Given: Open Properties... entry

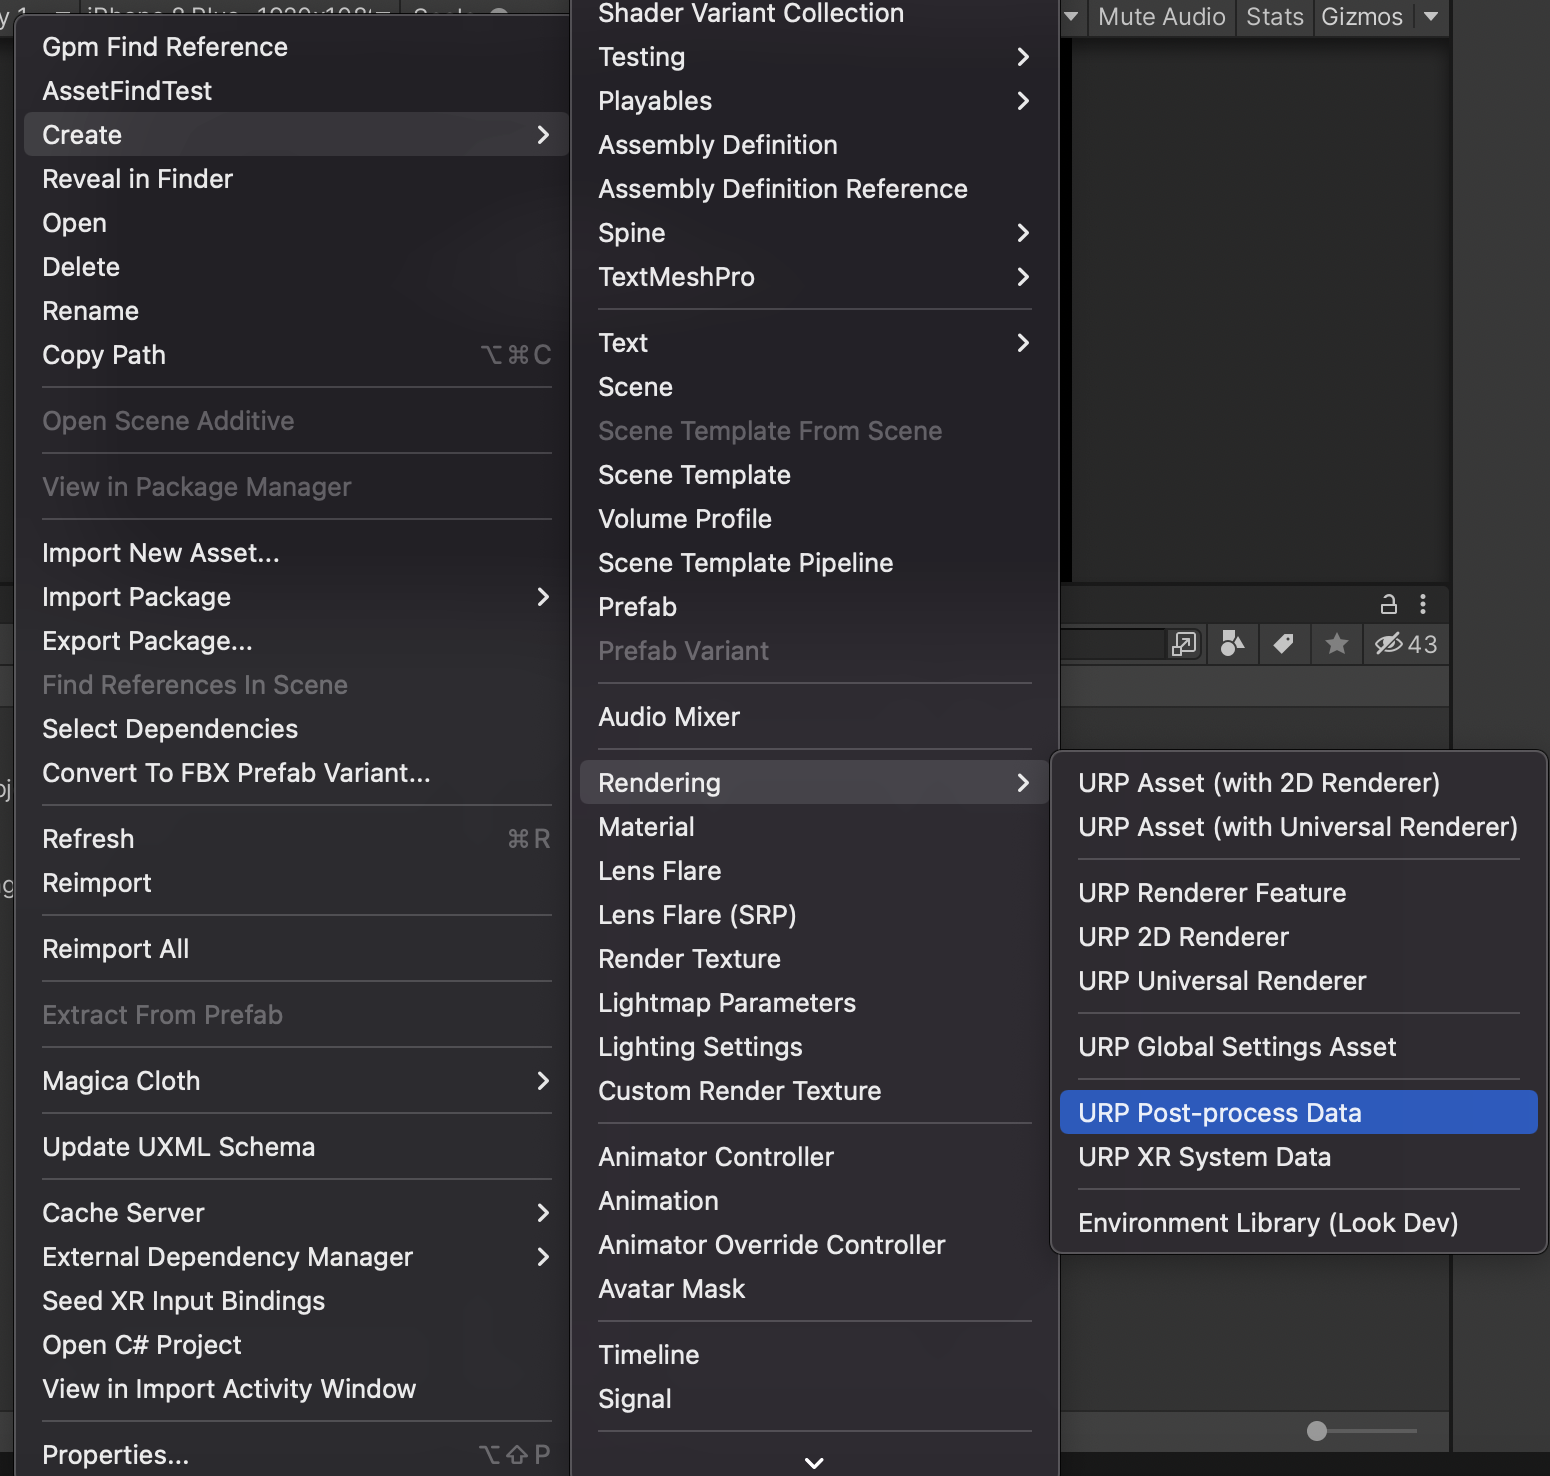Looking at the screenshot, I should click(297, 1455).
